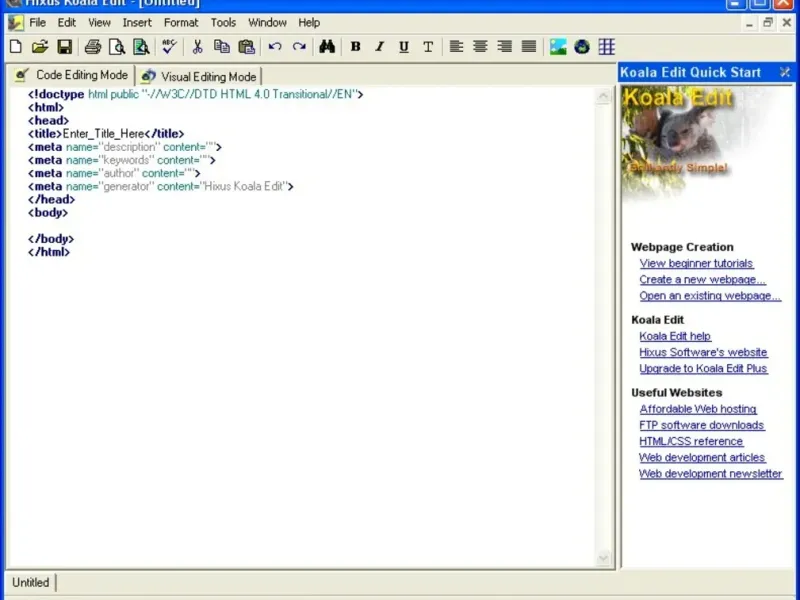
Task: Click the 'Upgrade to Koala Edit Plus' link
Action: (x=703, y=368)
